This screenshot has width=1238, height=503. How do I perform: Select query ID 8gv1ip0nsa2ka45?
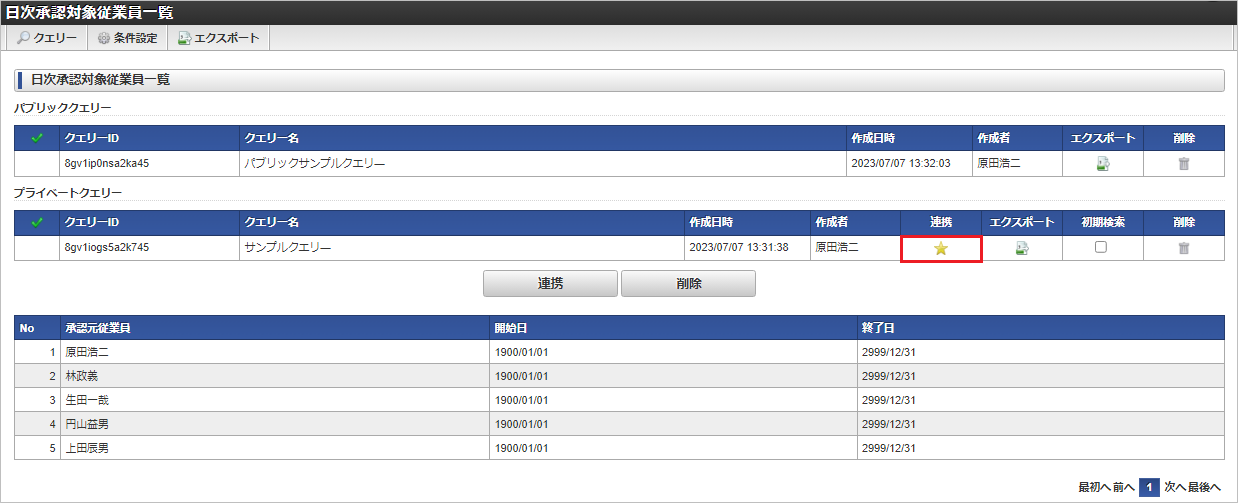tap(106, 163)
